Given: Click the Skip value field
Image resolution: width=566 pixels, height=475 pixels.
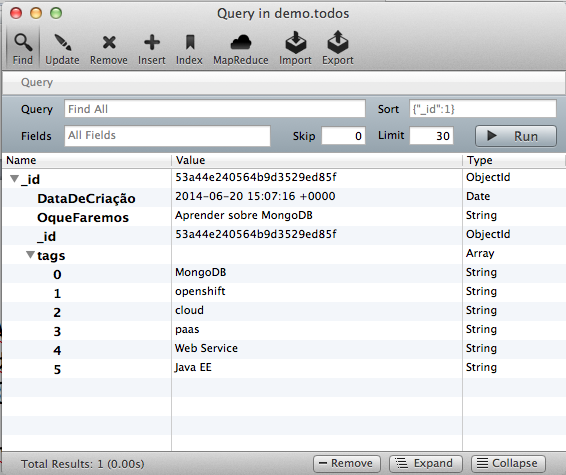Looking at the screenshot, I should click(x=343, y=136).
